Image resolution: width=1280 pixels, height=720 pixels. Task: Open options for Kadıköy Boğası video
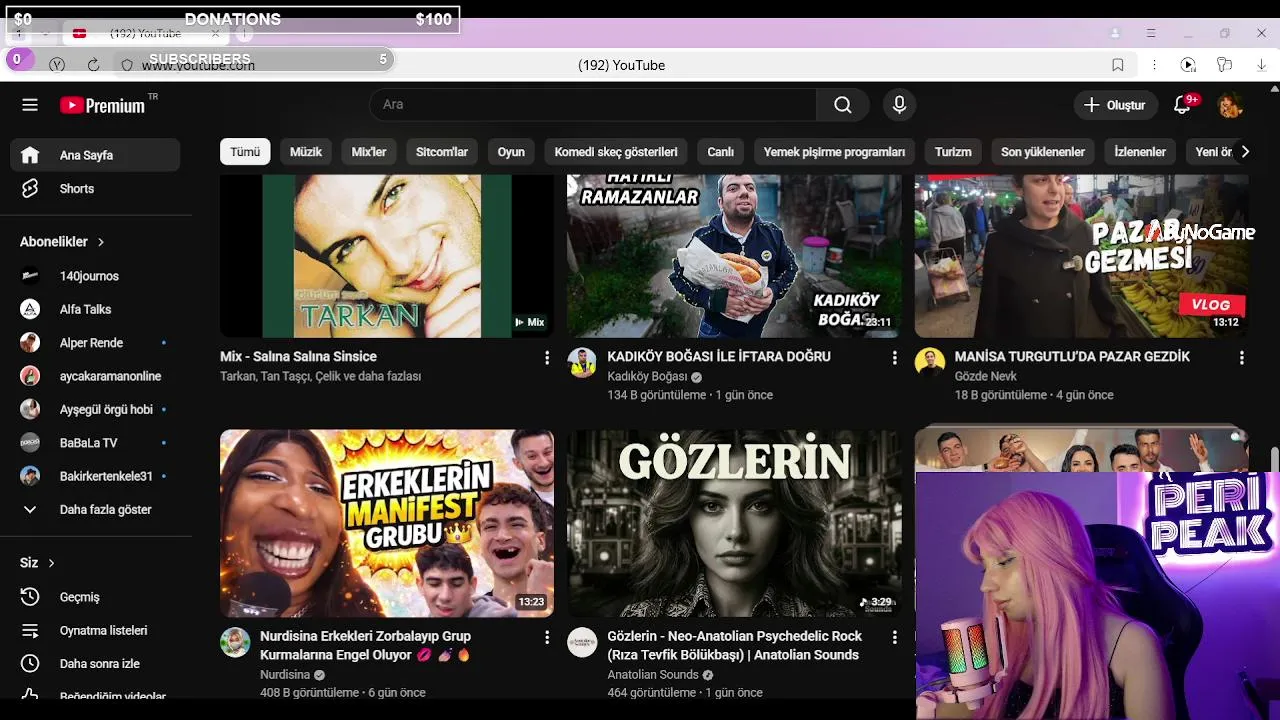pos(894,358)
